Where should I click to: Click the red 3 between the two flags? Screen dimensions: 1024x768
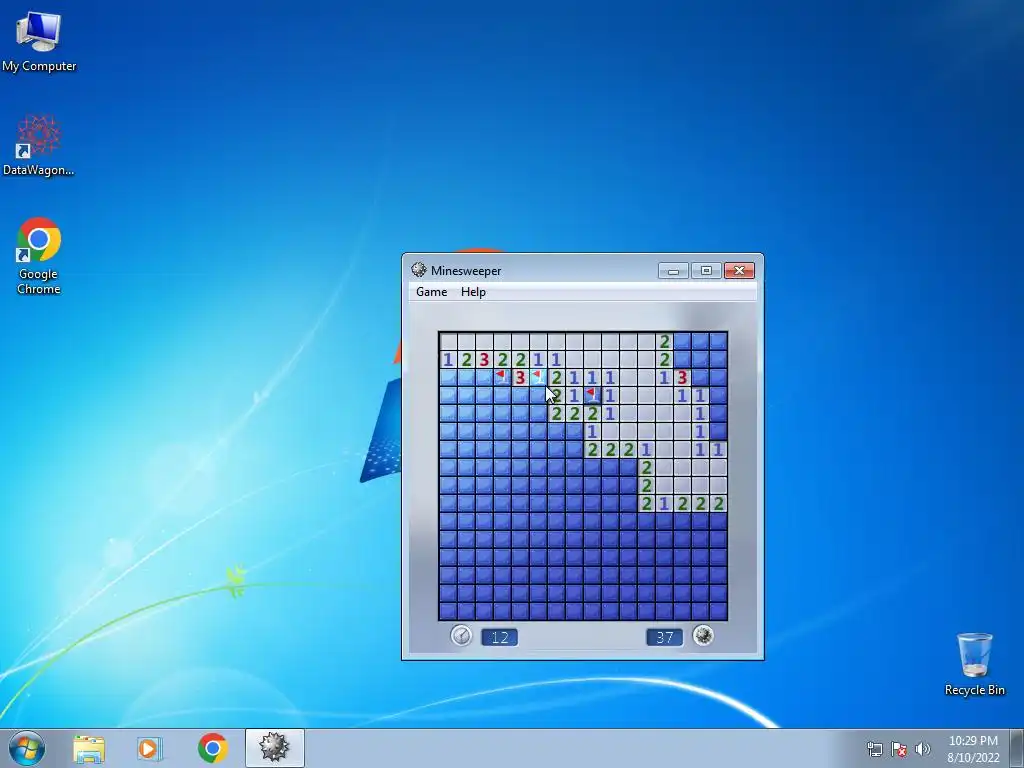(520, 377)
